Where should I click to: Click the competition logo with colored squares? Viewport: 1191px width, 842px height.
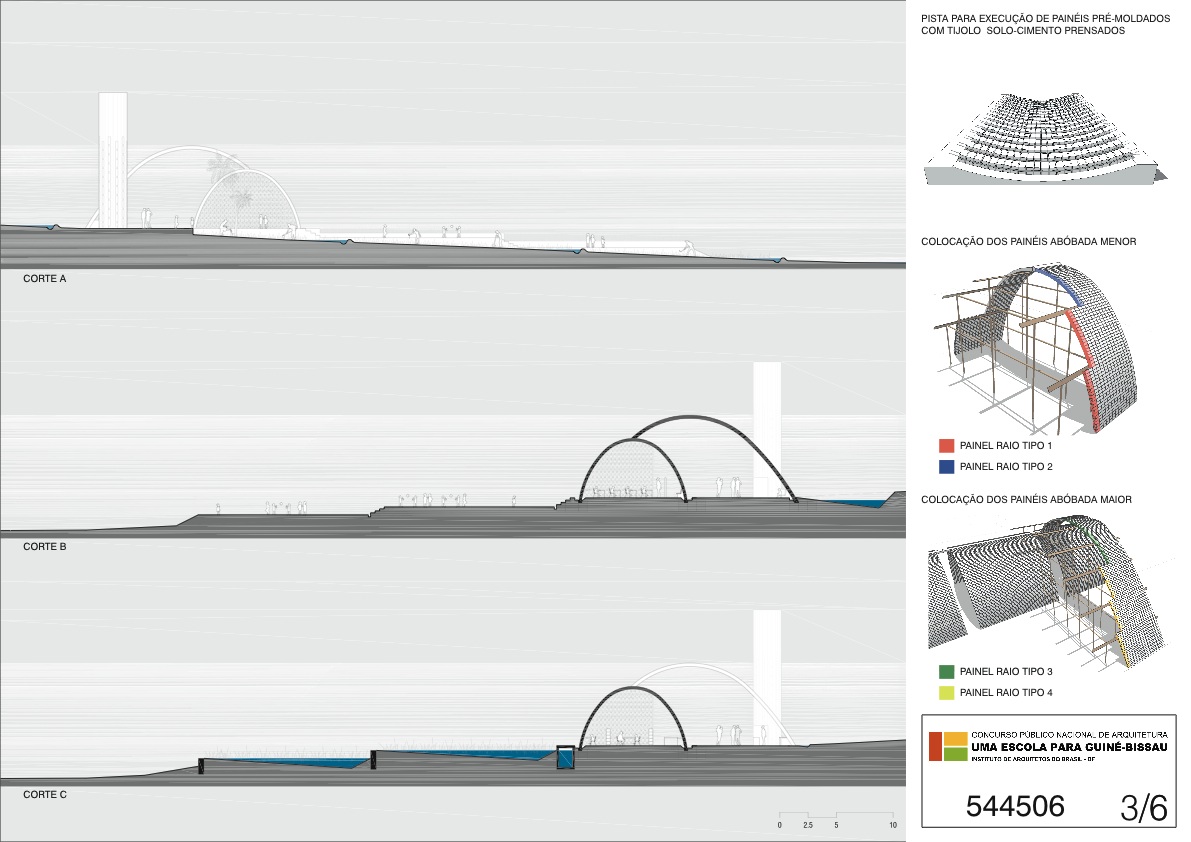point(948,746)
